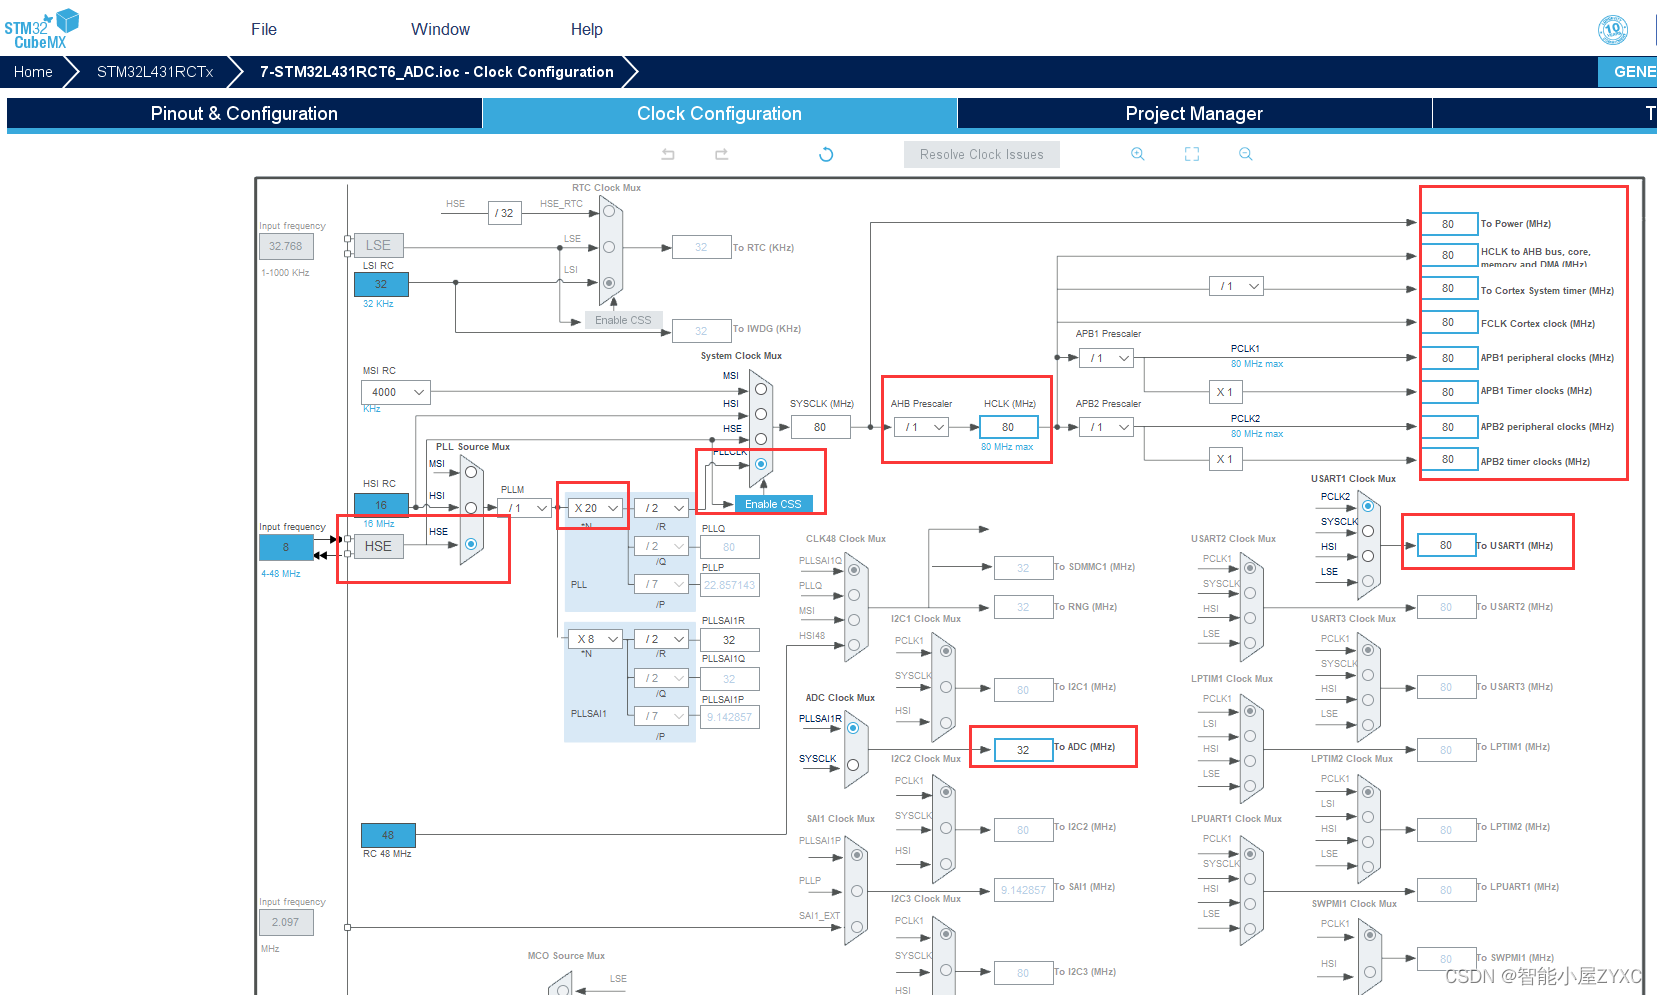Open the PLL N multiplier X 20 dropdown

click(596, 508)
